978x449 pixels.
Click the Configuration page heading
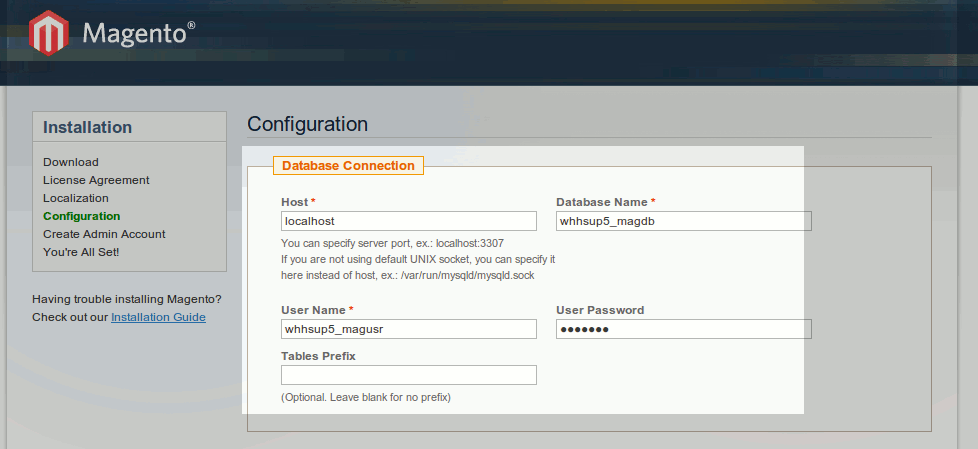pos(307,124)
